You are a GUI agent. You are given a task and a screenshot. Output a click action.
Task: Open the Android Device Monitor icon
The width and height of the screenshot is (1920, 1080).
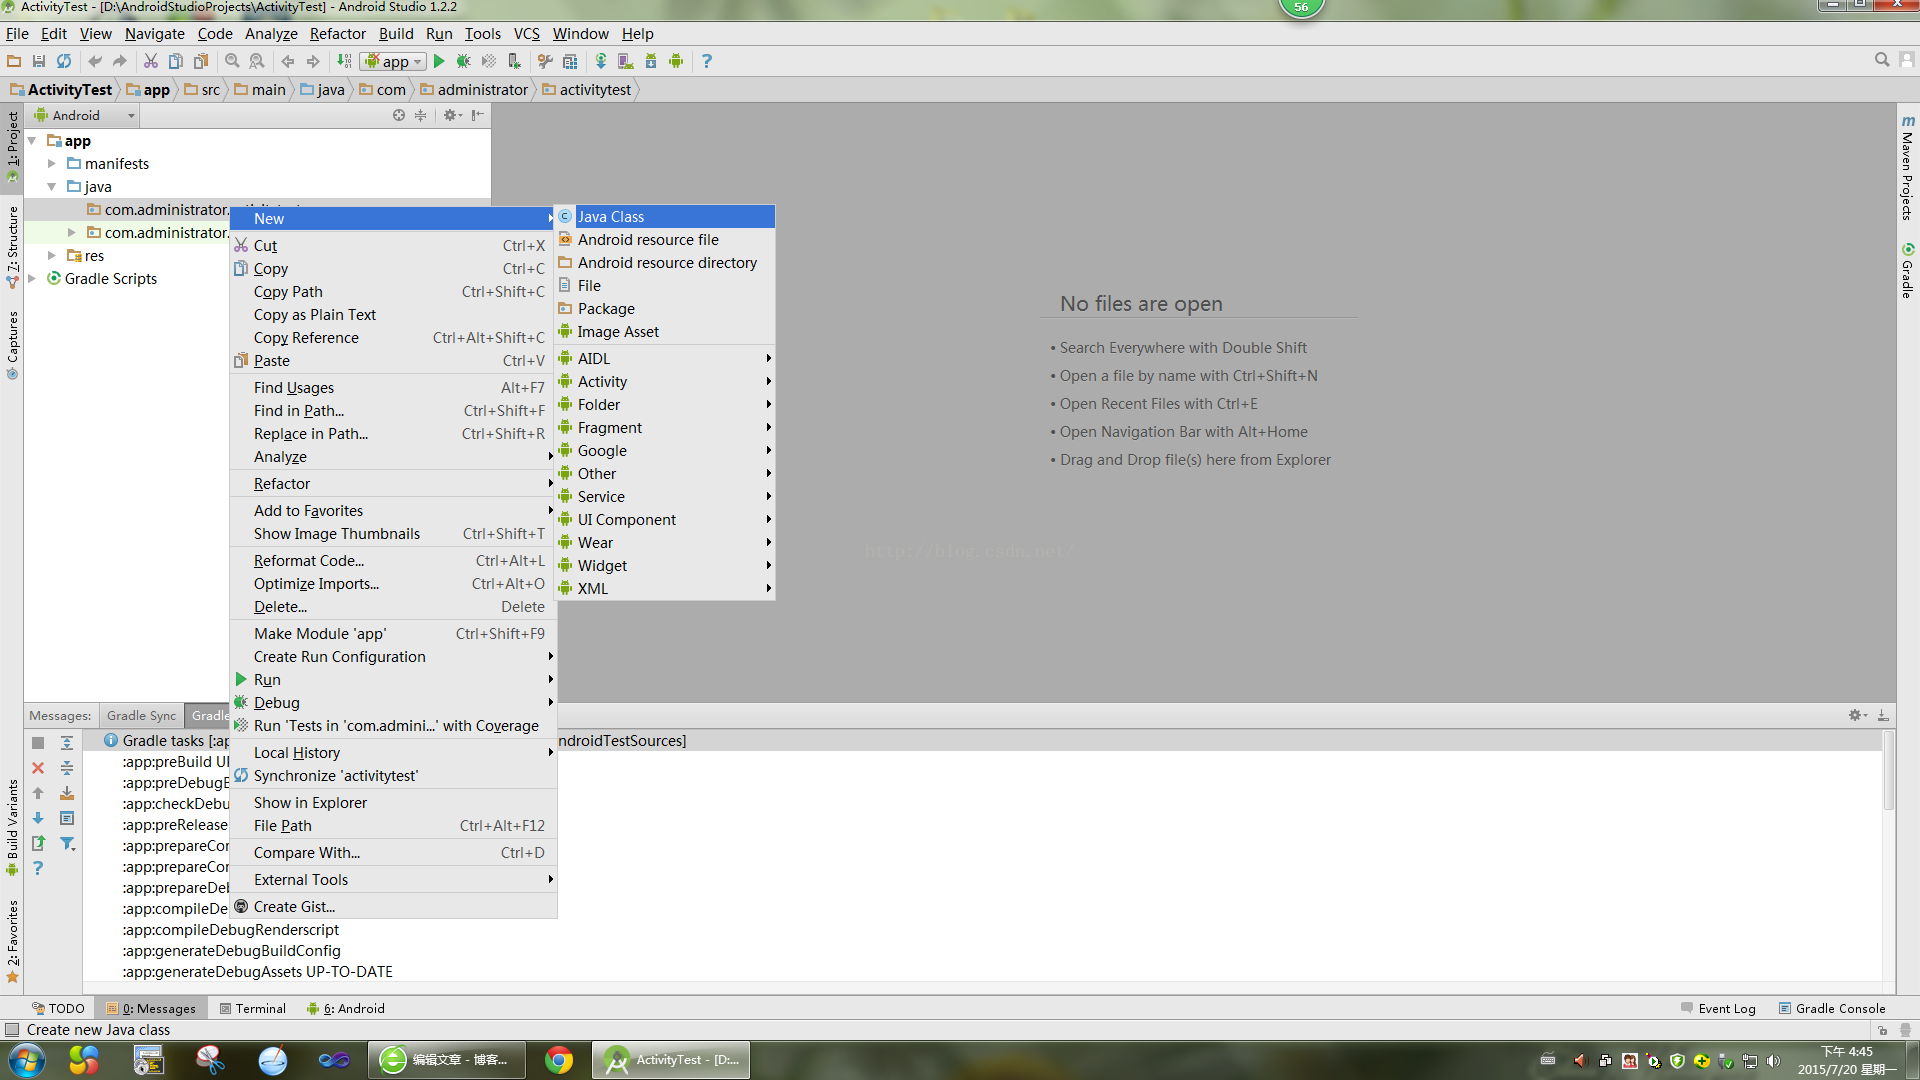tap(676, 61)
